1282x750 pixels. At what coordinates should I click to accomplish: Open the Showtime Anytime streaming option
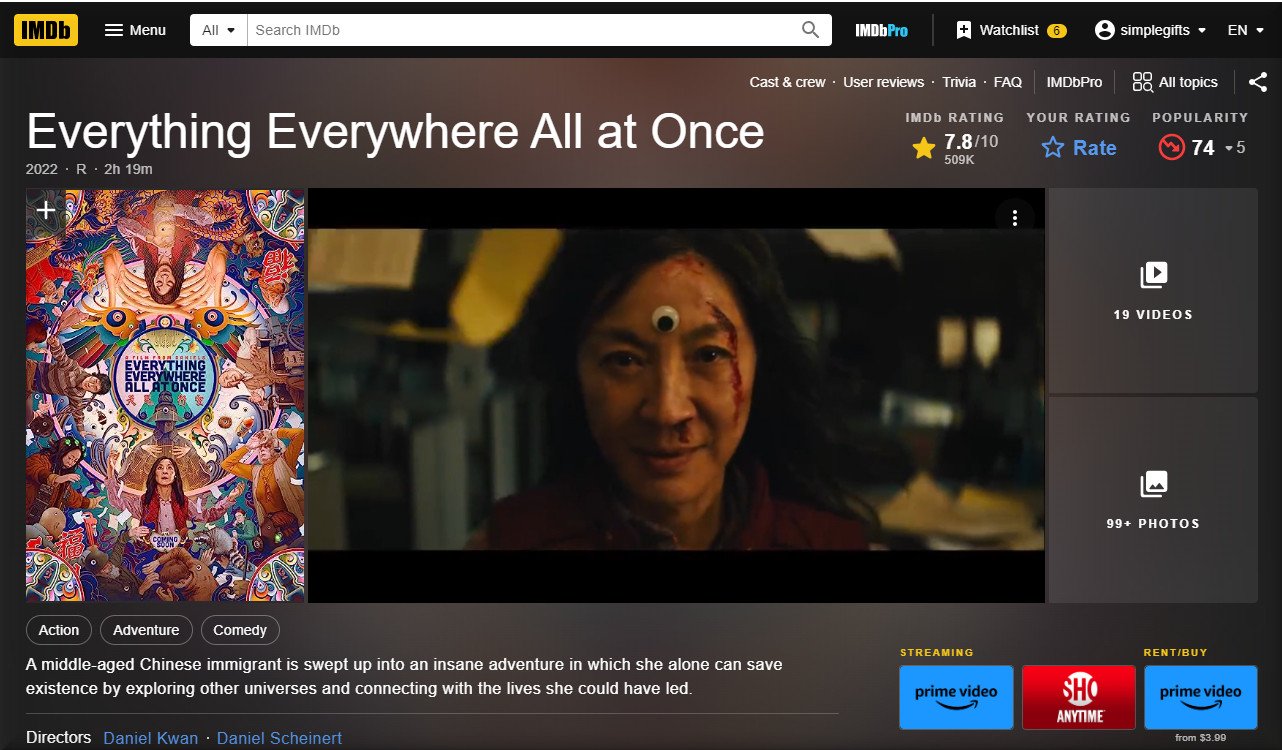tap(1079, 697)
